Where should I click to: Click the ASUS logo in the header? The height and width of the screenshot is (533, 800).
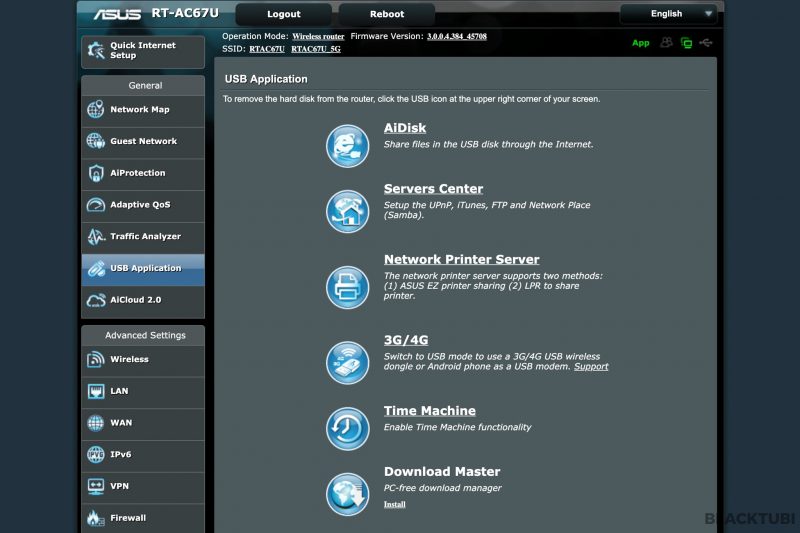[117, 14]
